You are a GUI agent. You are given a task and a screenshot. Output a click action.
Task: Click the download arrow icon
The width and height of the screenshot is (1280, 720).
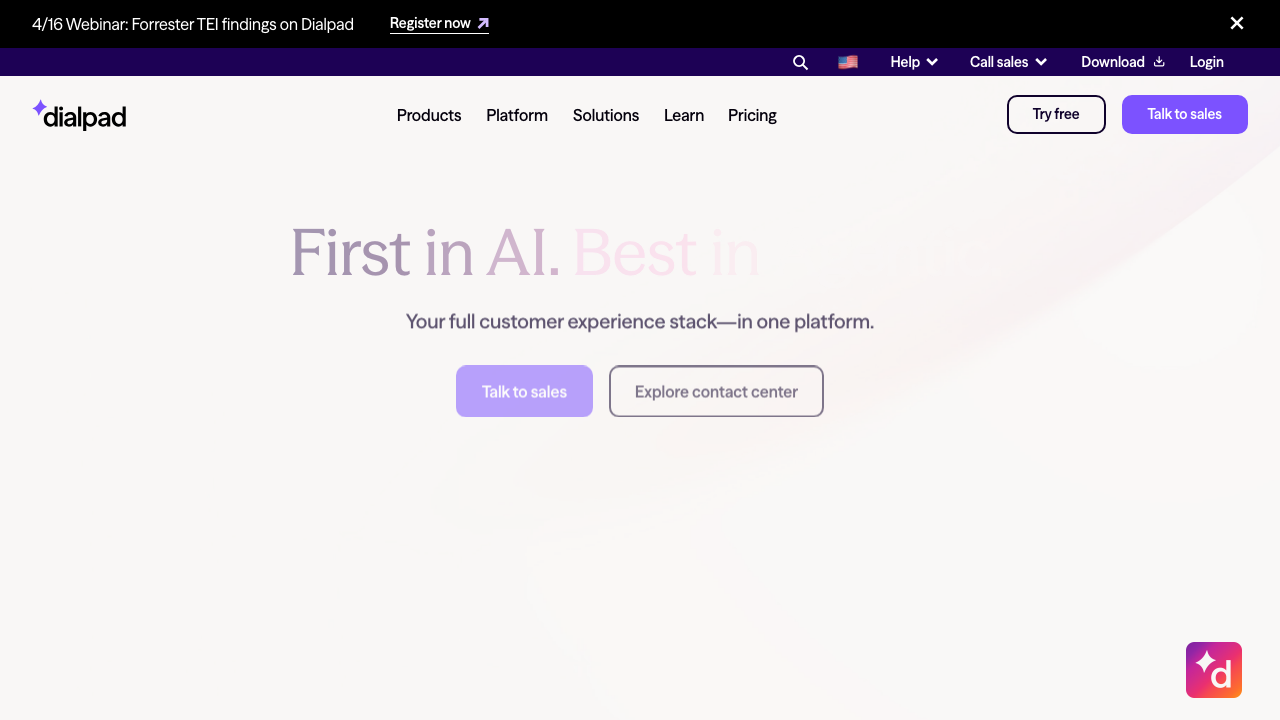pyautogui.click(x=1159, y=62)
